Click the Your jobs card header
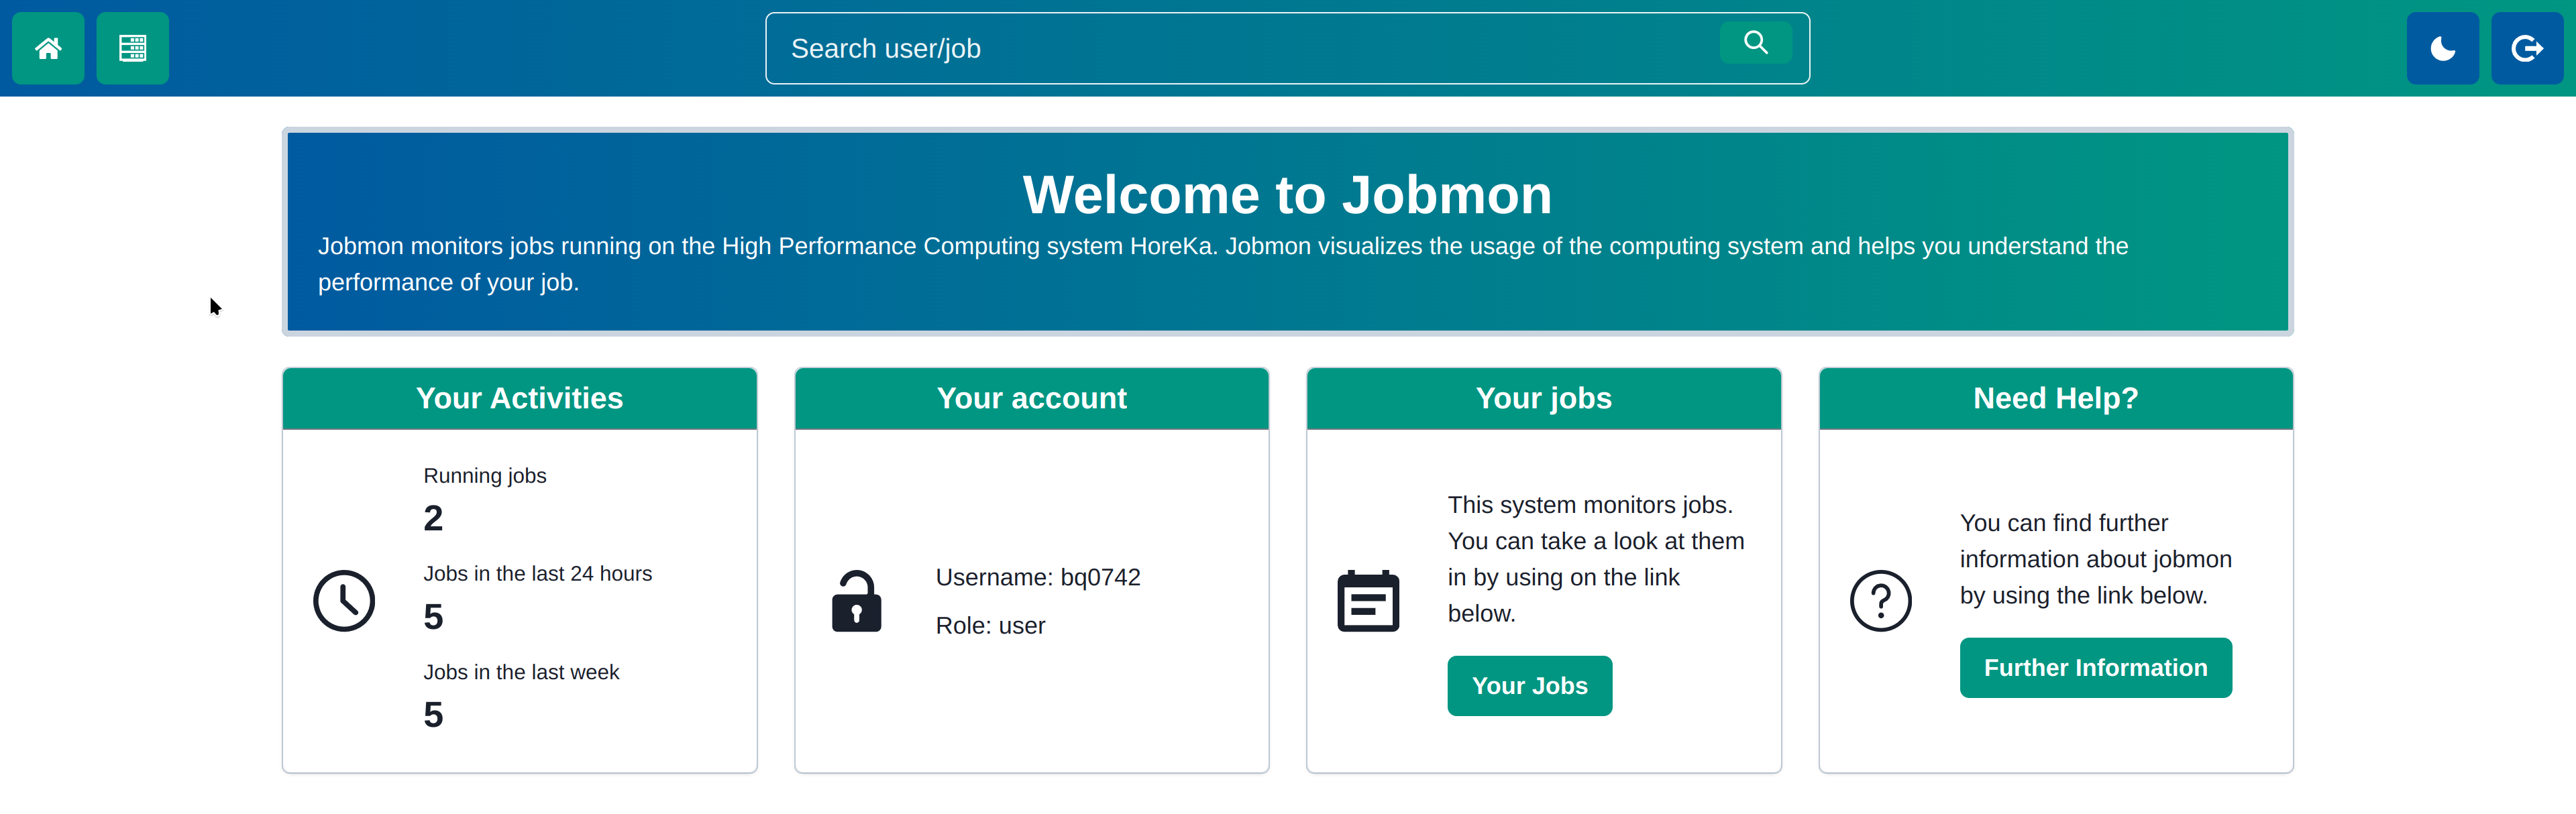 [x=1543, y=398]
